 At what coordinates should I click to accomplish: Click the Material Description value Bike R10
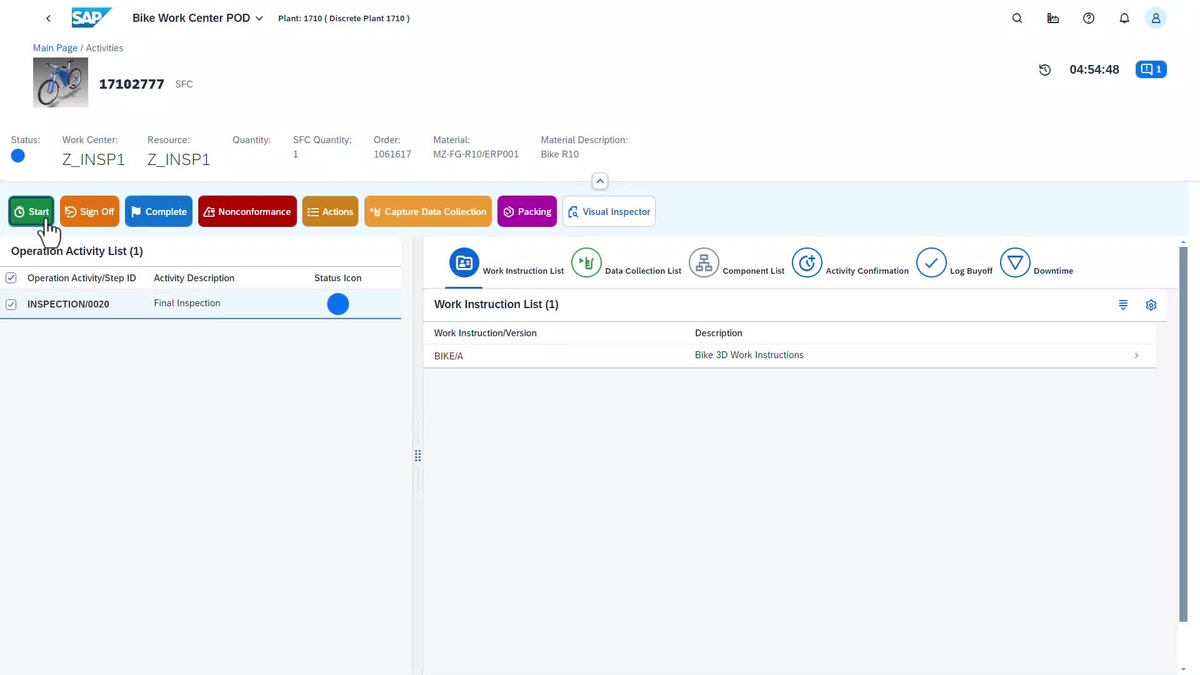point(560,155)
